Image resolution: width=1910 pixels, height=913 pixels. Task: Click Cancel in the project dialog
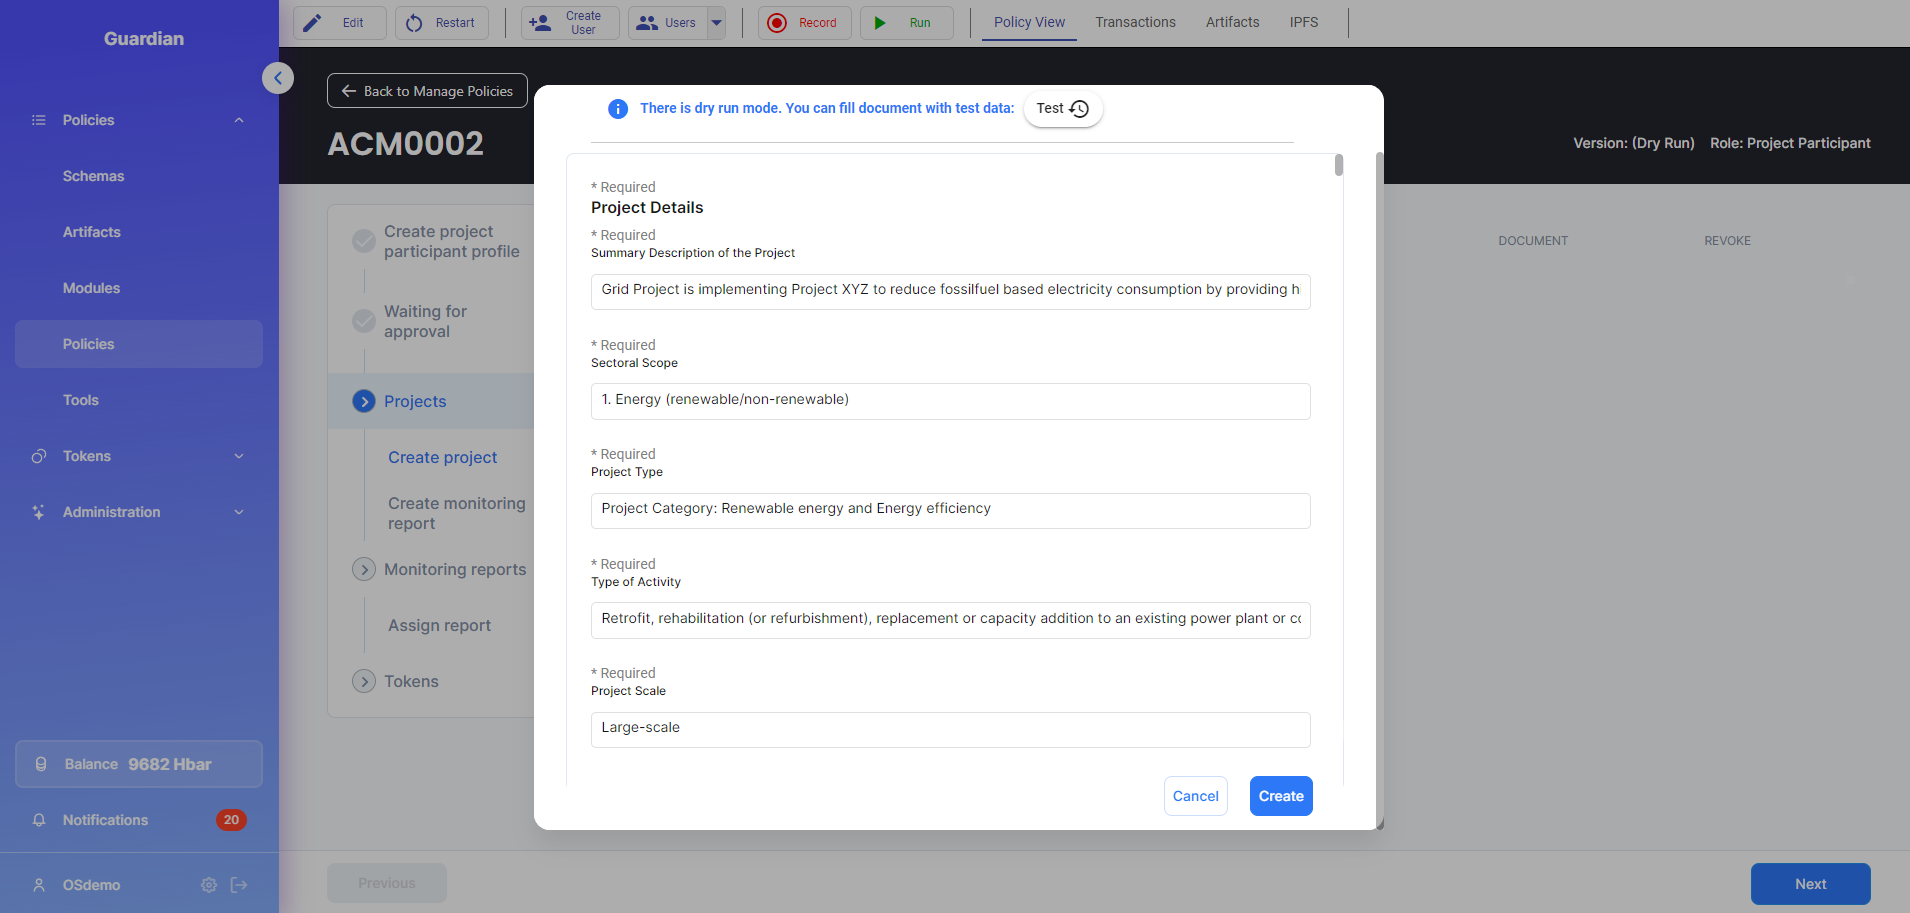click(x=1195, y=796)
